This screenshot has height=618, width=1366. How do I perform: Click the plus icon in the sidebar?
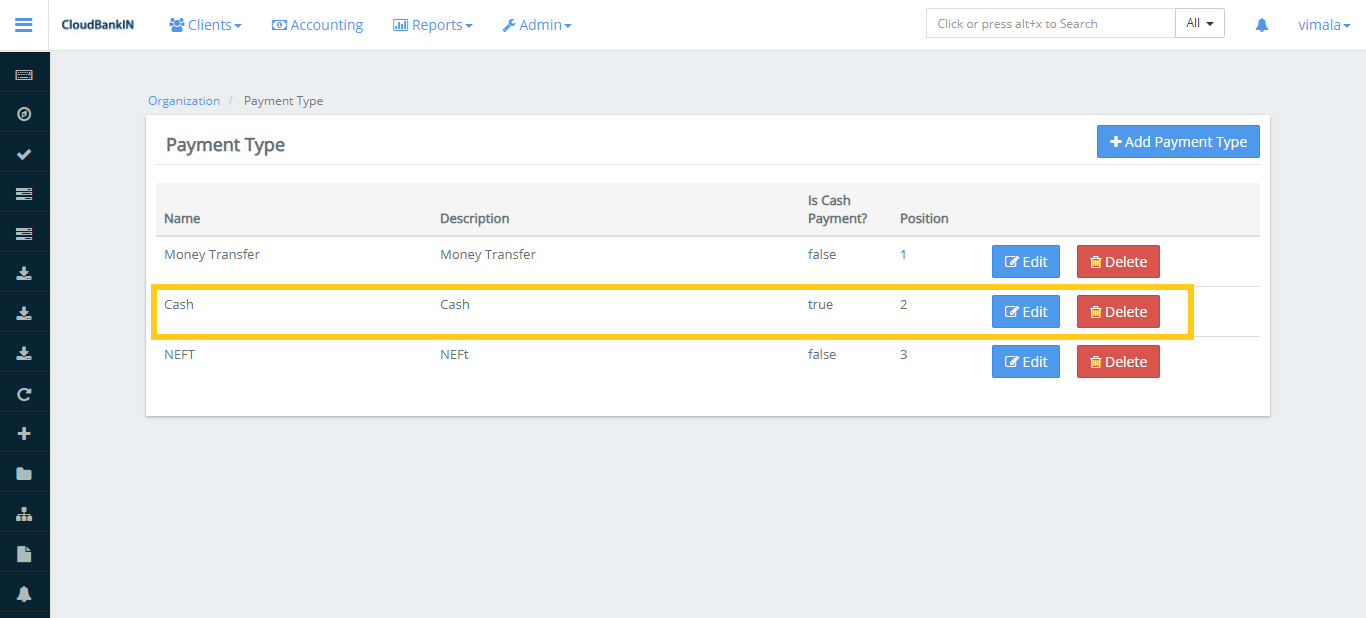pyautogui.click(x=24, y=434)
